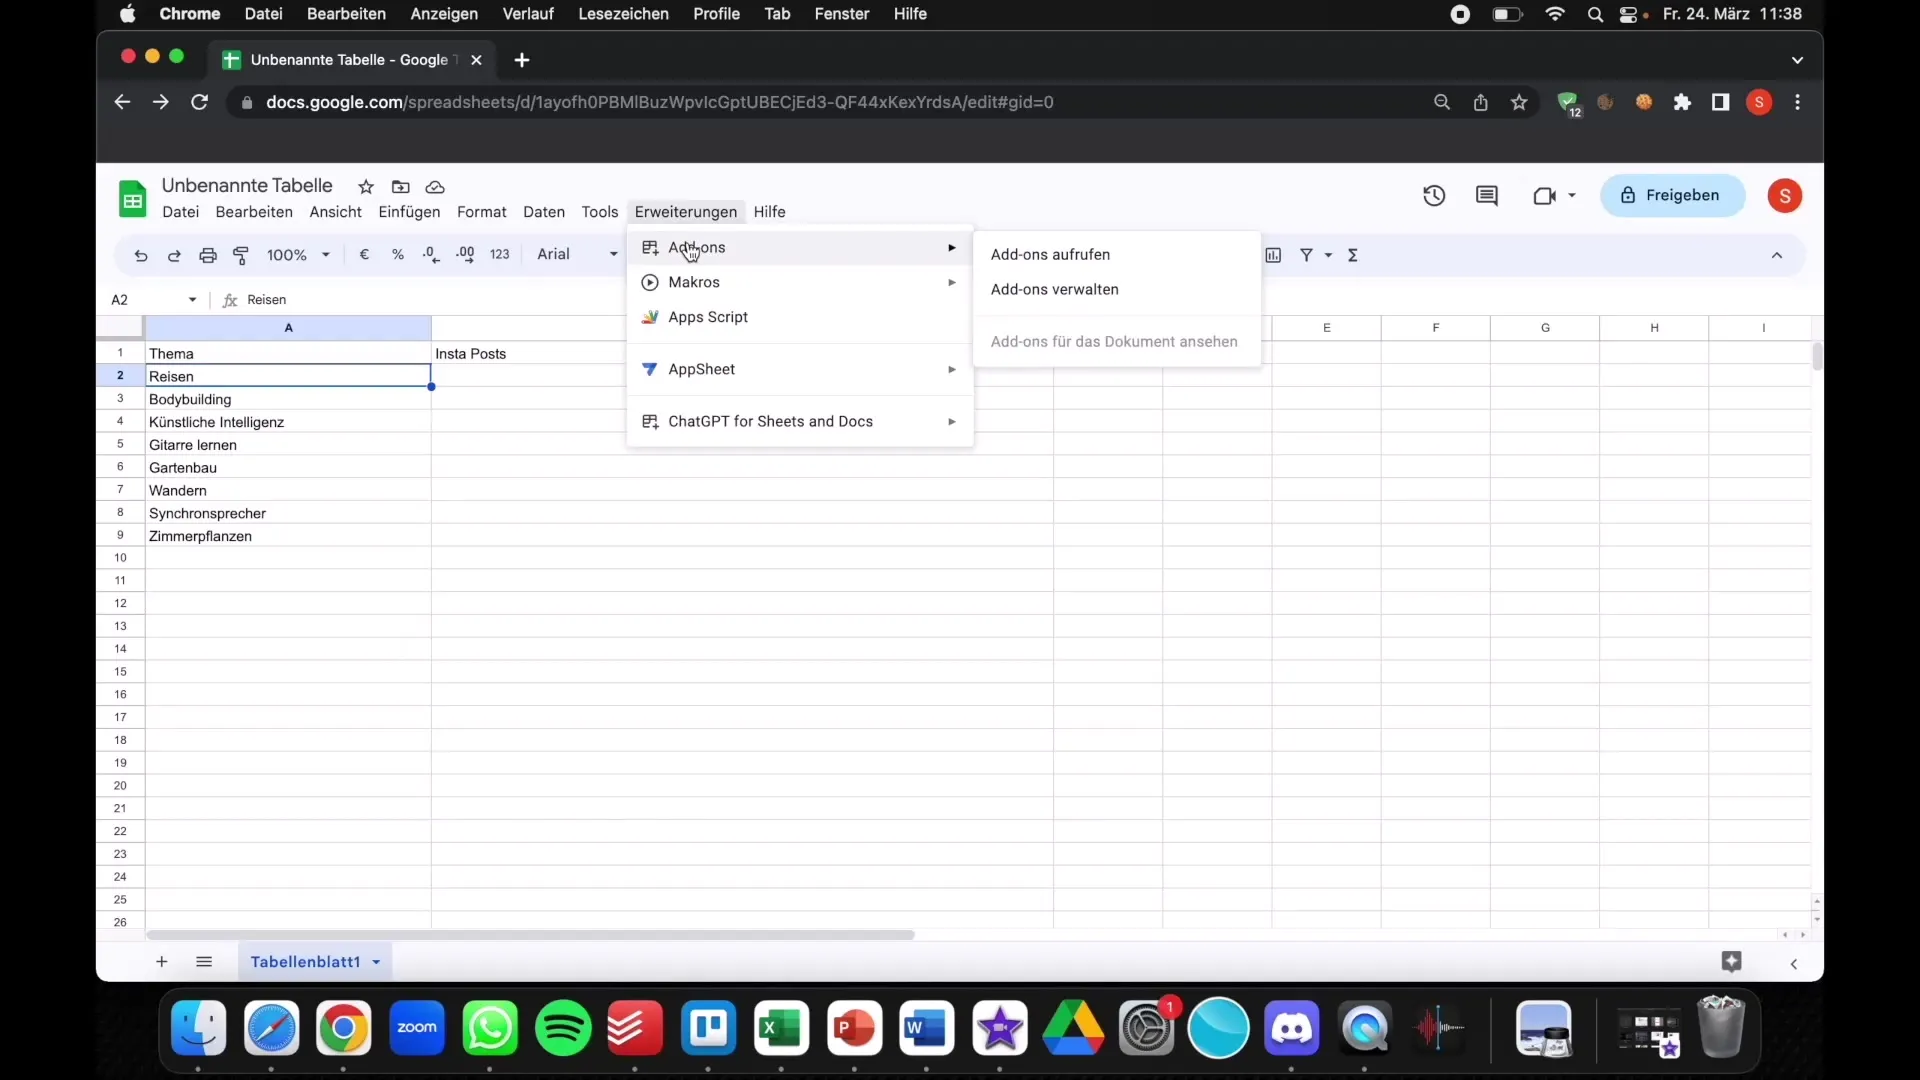The width and height of the screenshot is (1920, 1080).
Task: Select cell containing Bodybuilding
Action: tap(288, 400)
